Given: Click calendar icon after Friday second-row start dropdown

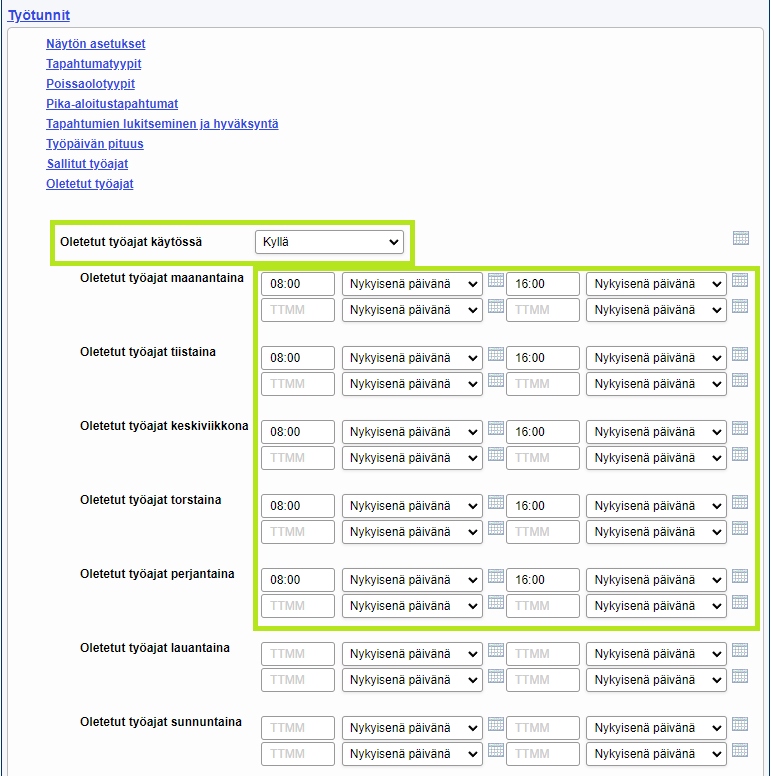Looking at the screenshot, I should coord(495,602).
